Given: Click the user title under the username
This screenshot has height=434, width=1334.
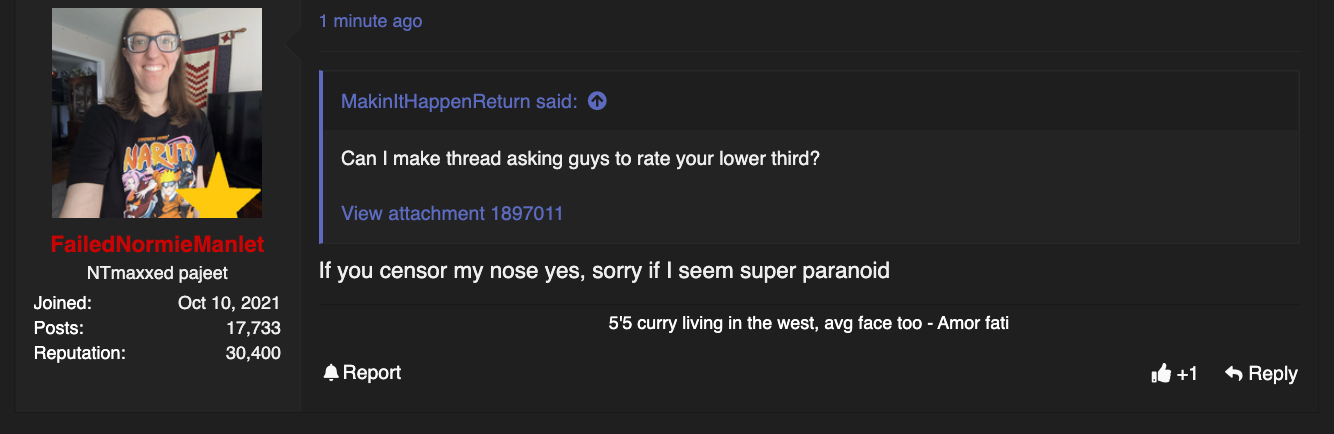Looking at the screenshot, I should tap(157, 273).
